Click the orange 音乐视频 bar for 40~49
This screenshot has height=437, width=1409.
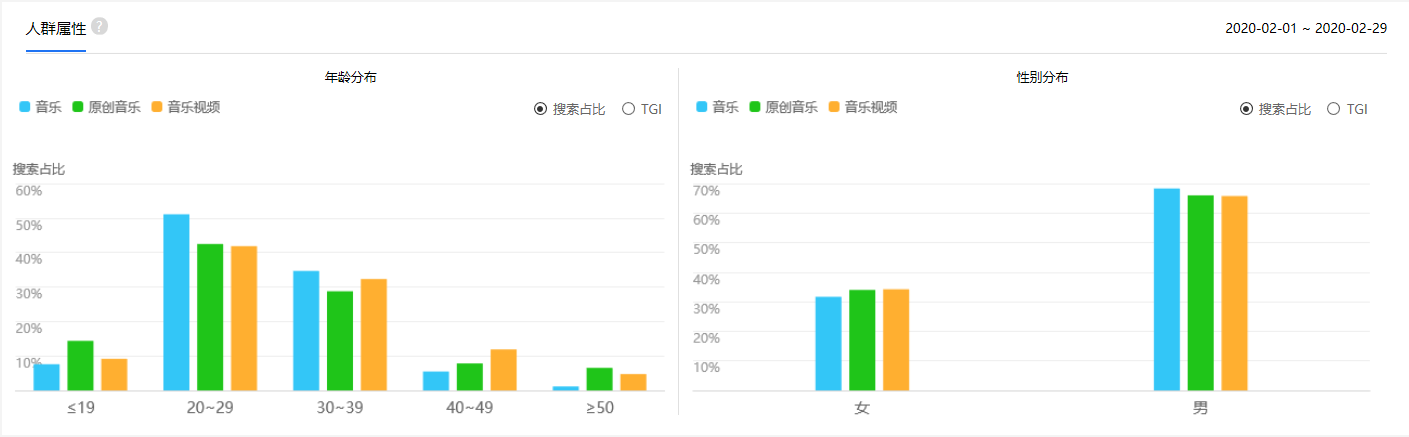point(503,369)
